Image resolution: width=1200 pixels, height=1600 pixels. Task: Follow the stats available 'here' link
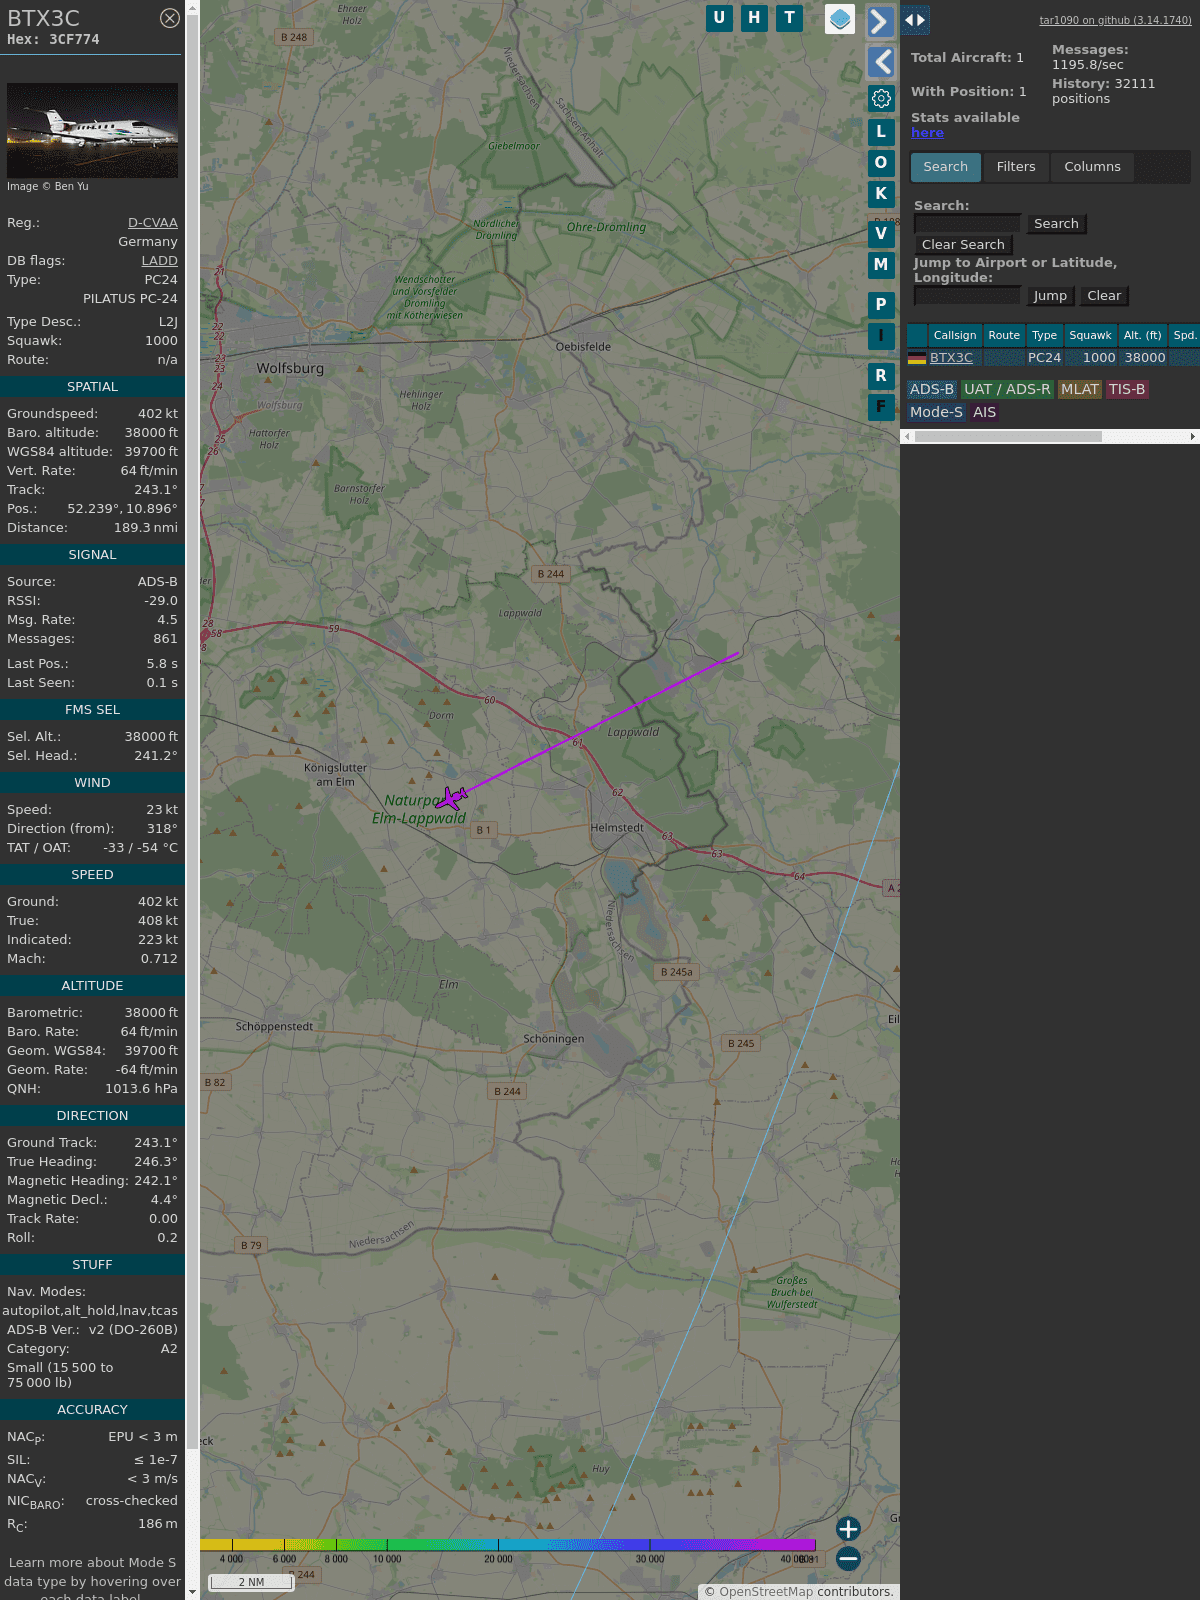(927, 133)
